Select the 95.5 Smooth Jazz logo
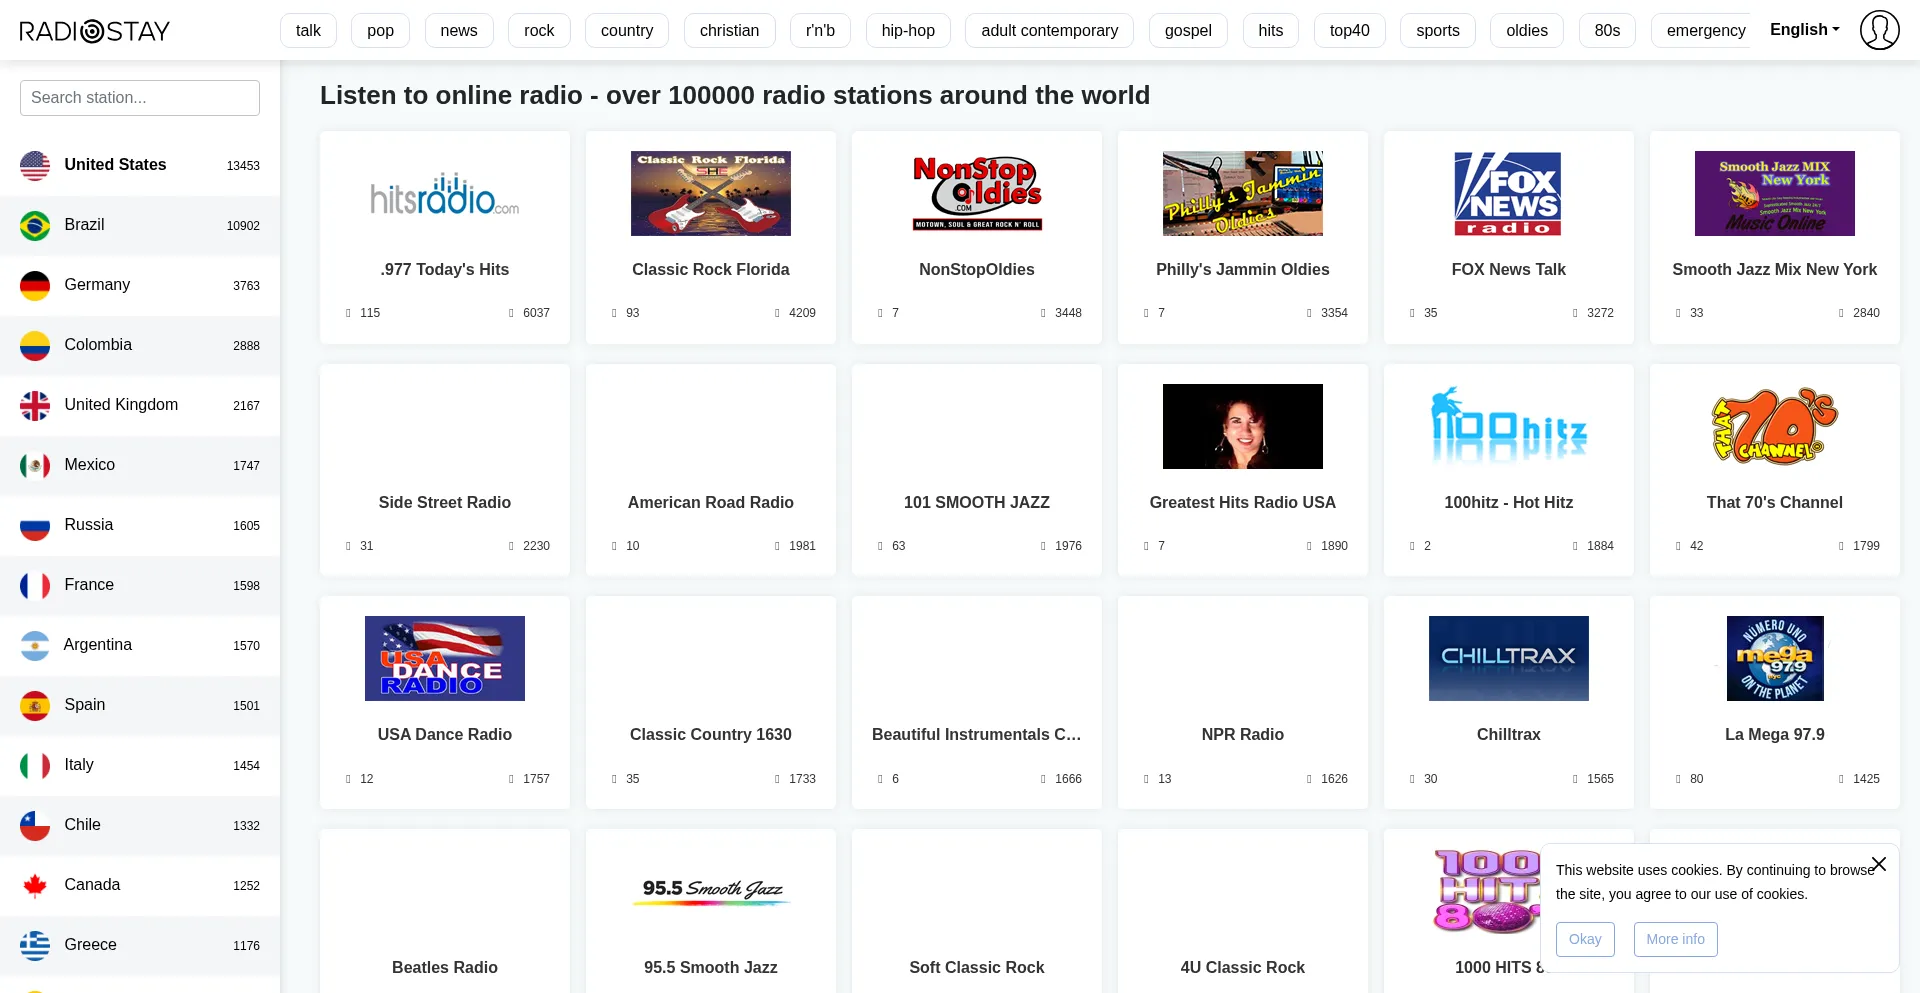Screen dimensions: 1920x993 711,890
